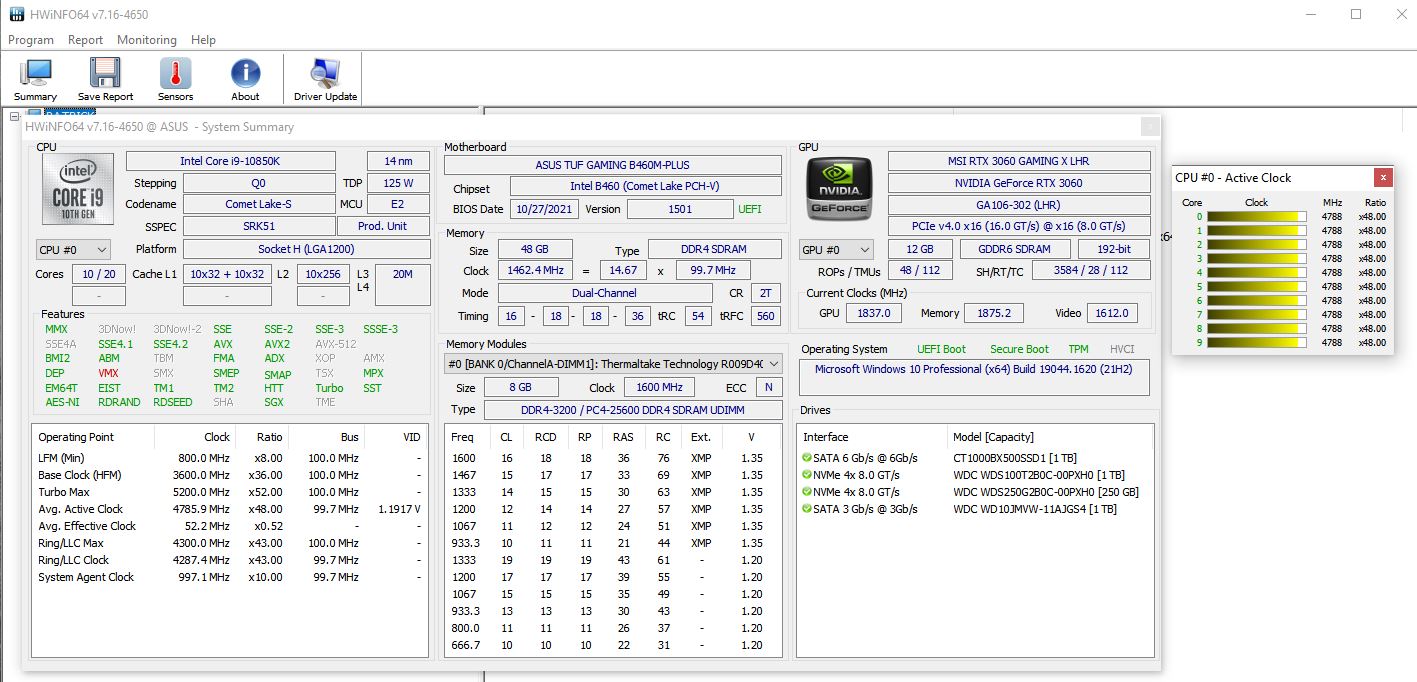Click the ECC value N box
1417x682 pixels.
pos(769,387)
